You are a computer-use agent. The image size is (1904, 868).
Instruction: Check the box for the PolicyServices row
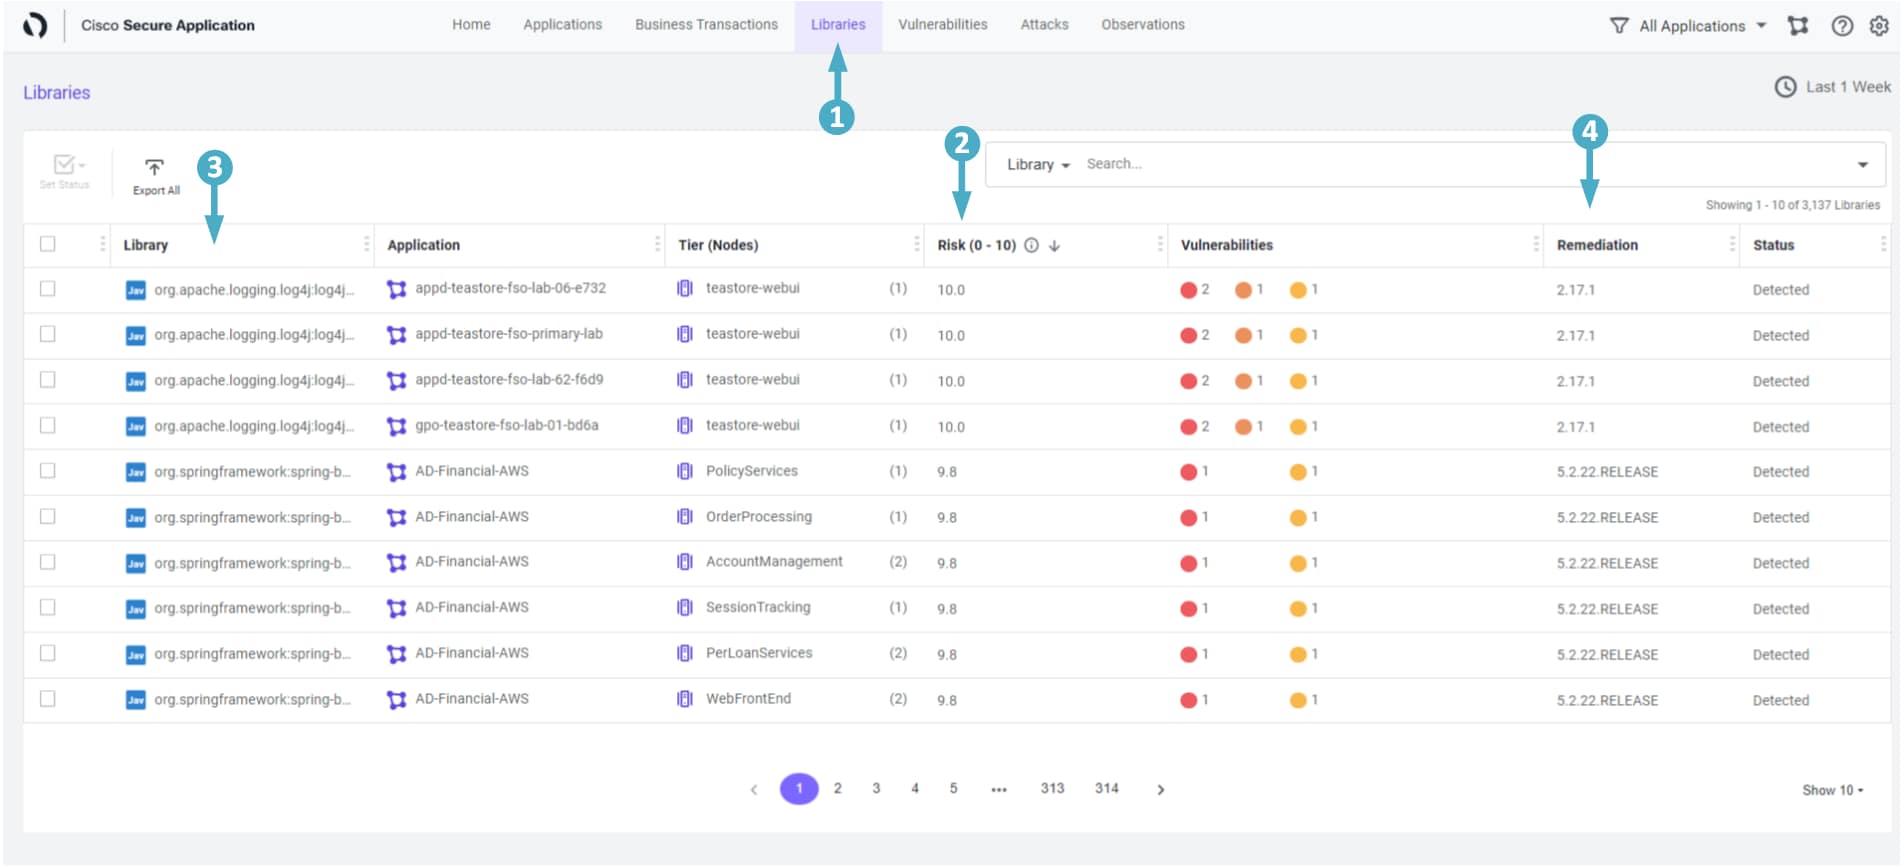pyautogui.click(x=47, y=471)
